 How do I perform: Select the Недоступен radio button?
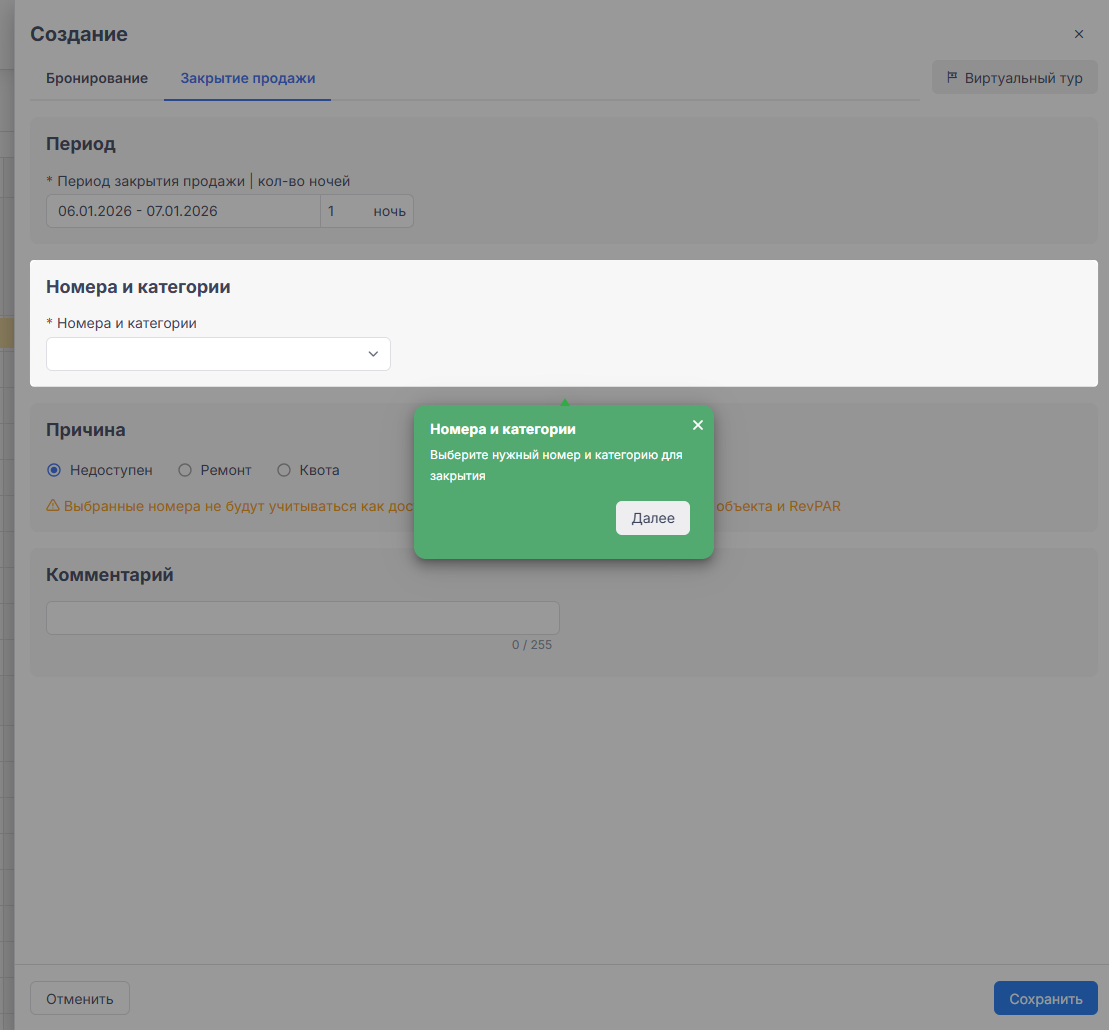54,470
